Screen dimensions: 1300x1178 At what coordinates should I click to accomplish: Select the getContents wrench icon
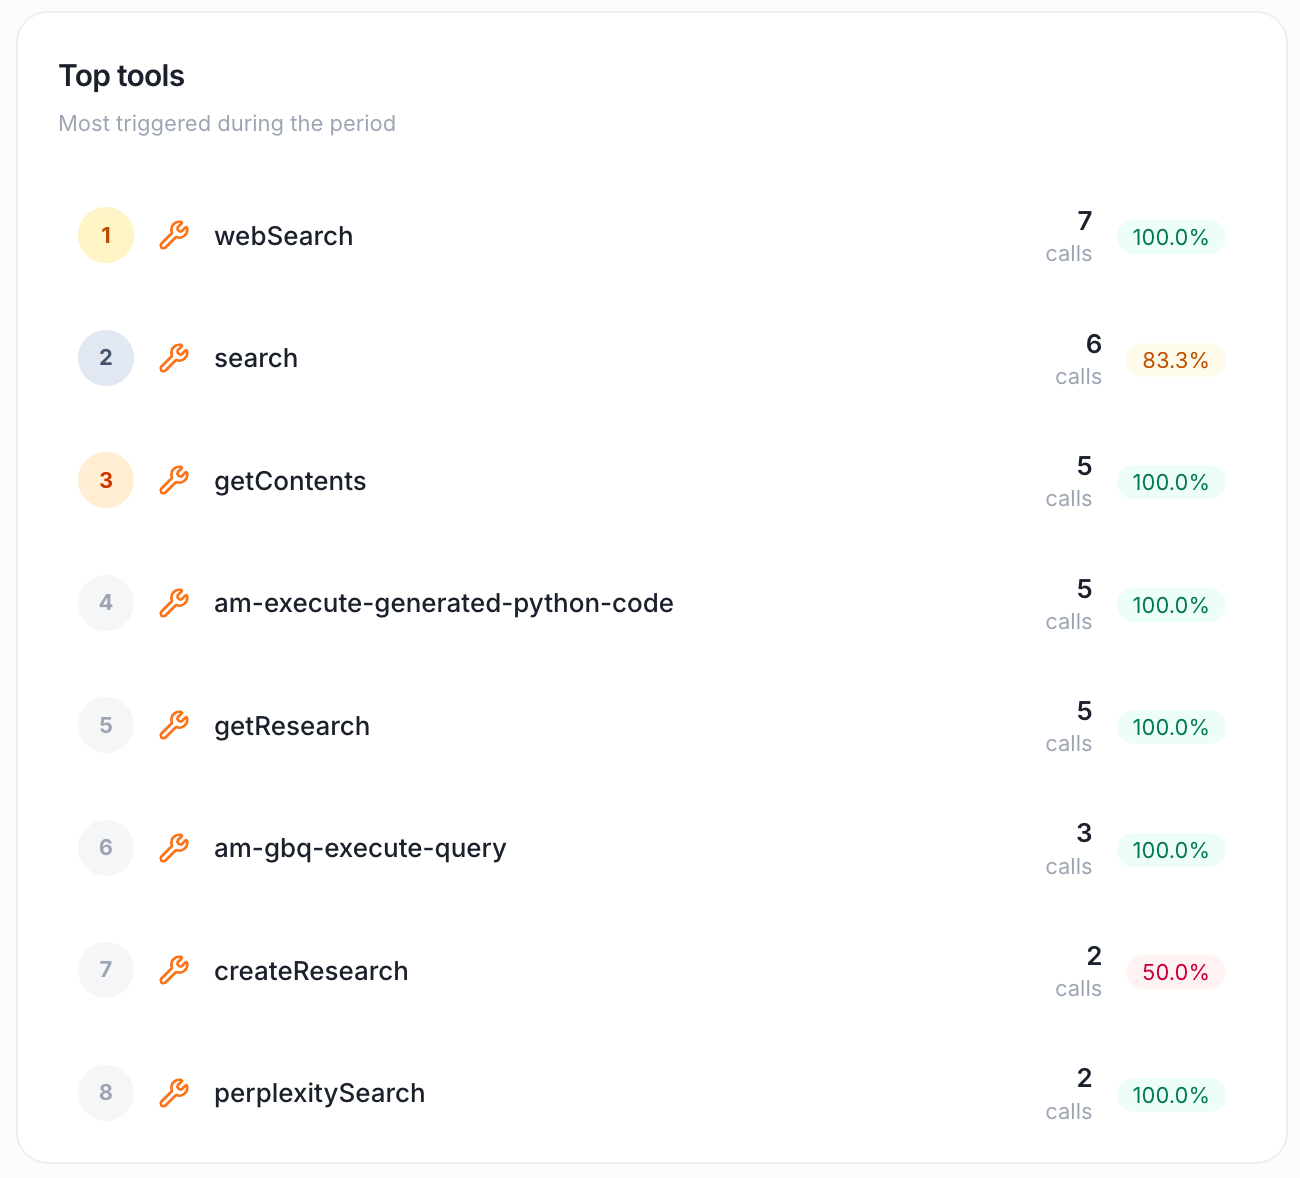(x=174, y=481)
